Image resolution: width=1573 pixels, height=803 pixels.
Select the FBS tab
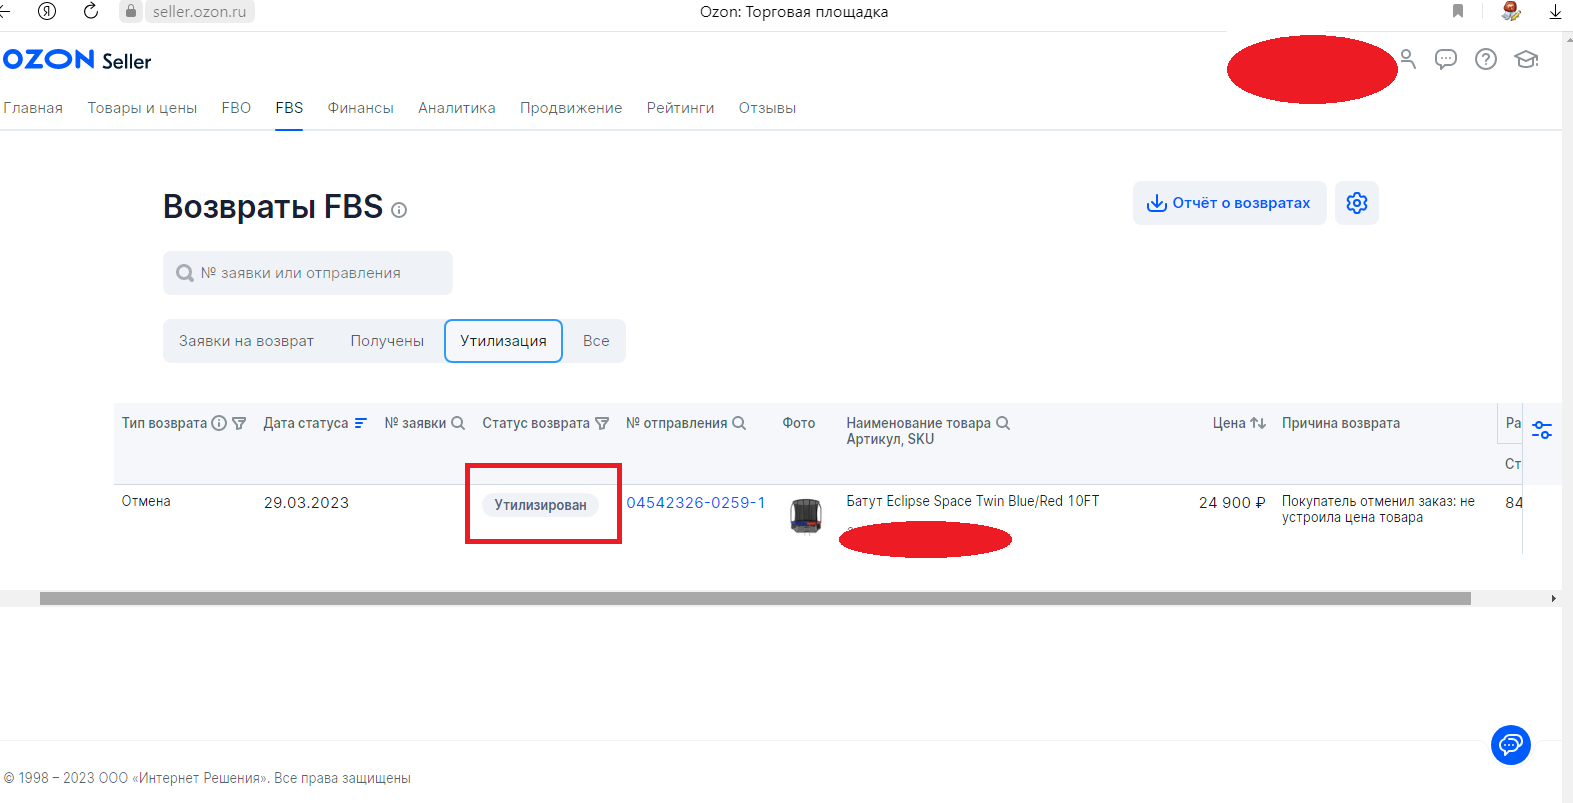click(289, 108)
